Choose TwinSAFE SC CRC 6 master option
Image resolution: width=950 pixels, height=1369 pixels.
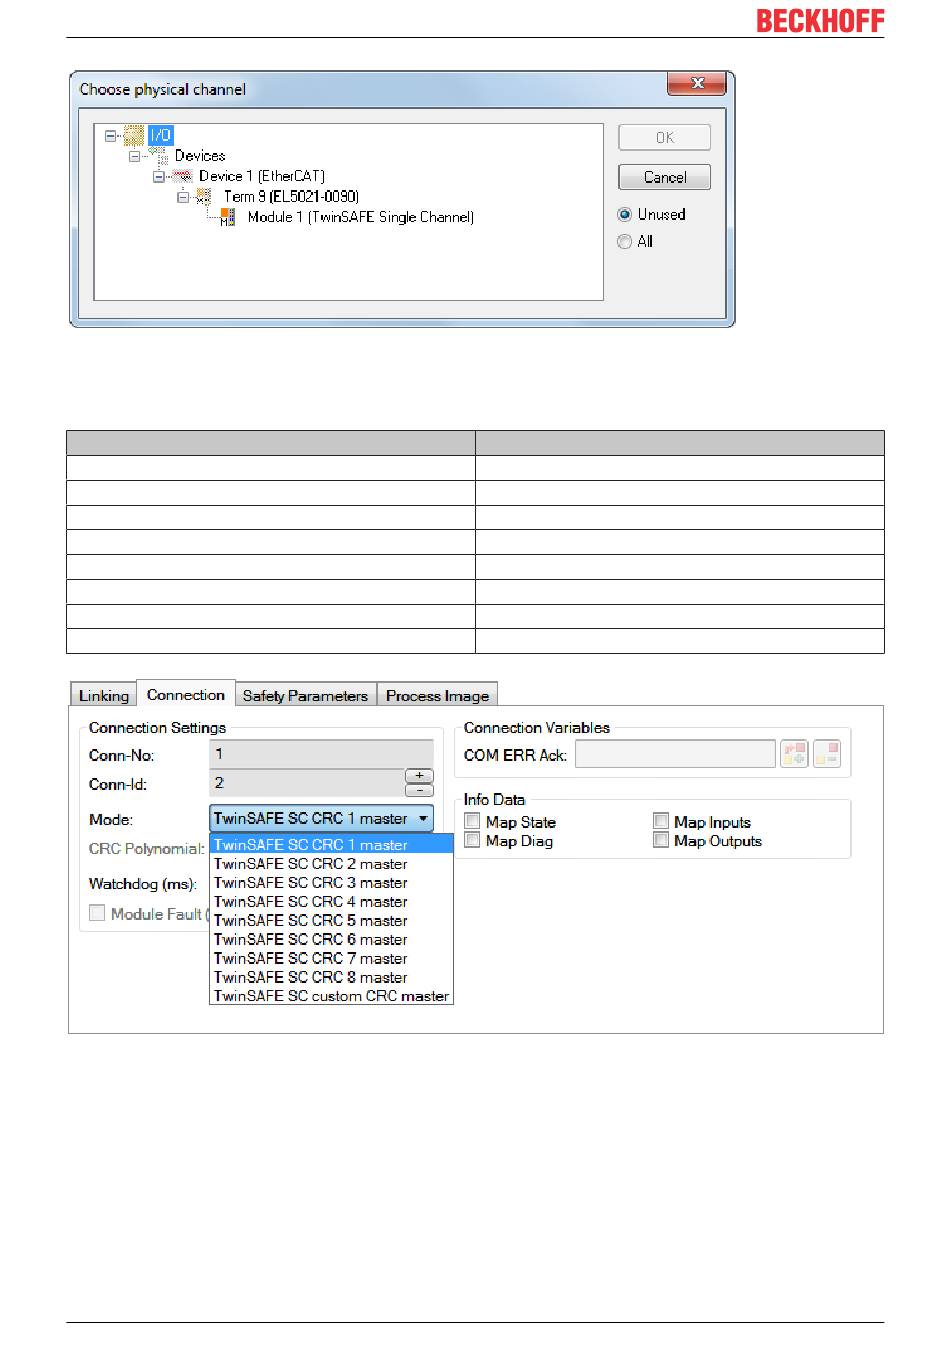331,940
